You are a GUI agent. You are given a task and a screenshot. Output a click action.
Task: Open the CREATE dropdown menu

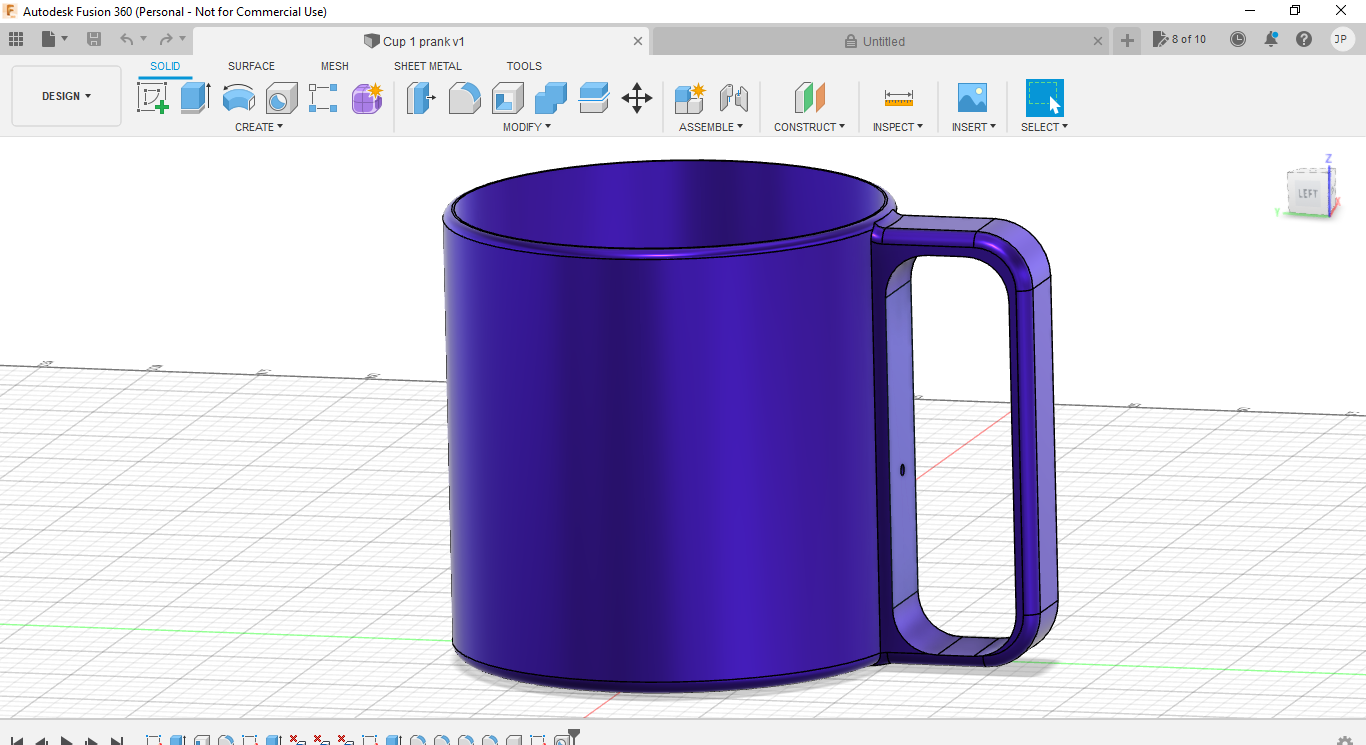(x=258, y=126)
